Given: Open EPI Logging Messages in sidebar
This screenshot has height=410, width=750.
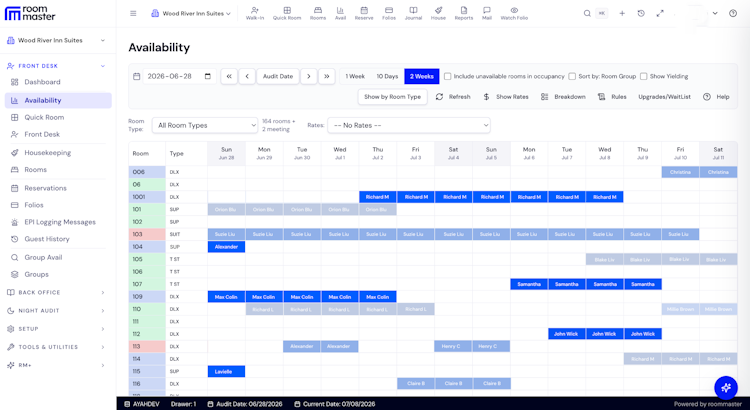Looking at the screenshot, I should pos(60,222).
